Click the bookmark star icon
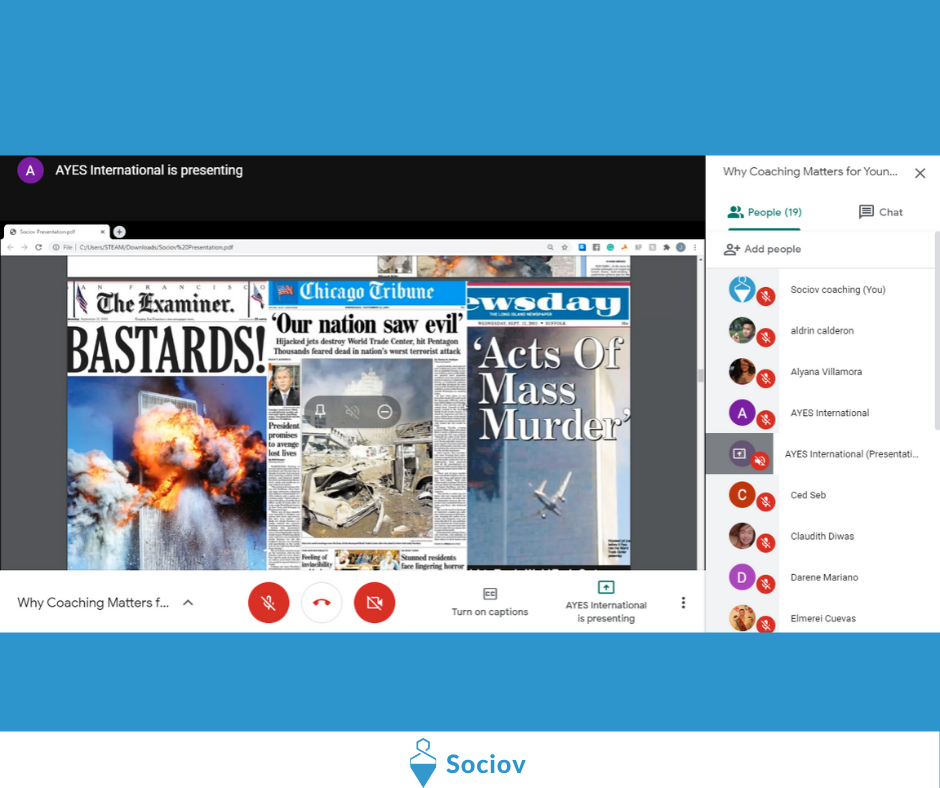The height and width of the screenshot is (788, 940). pos(564,247)
